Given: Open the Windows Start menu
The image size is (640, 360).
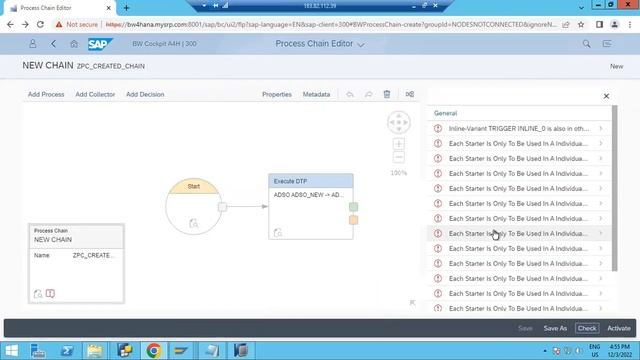Looking at the screenshot, I should pos(12,350).
